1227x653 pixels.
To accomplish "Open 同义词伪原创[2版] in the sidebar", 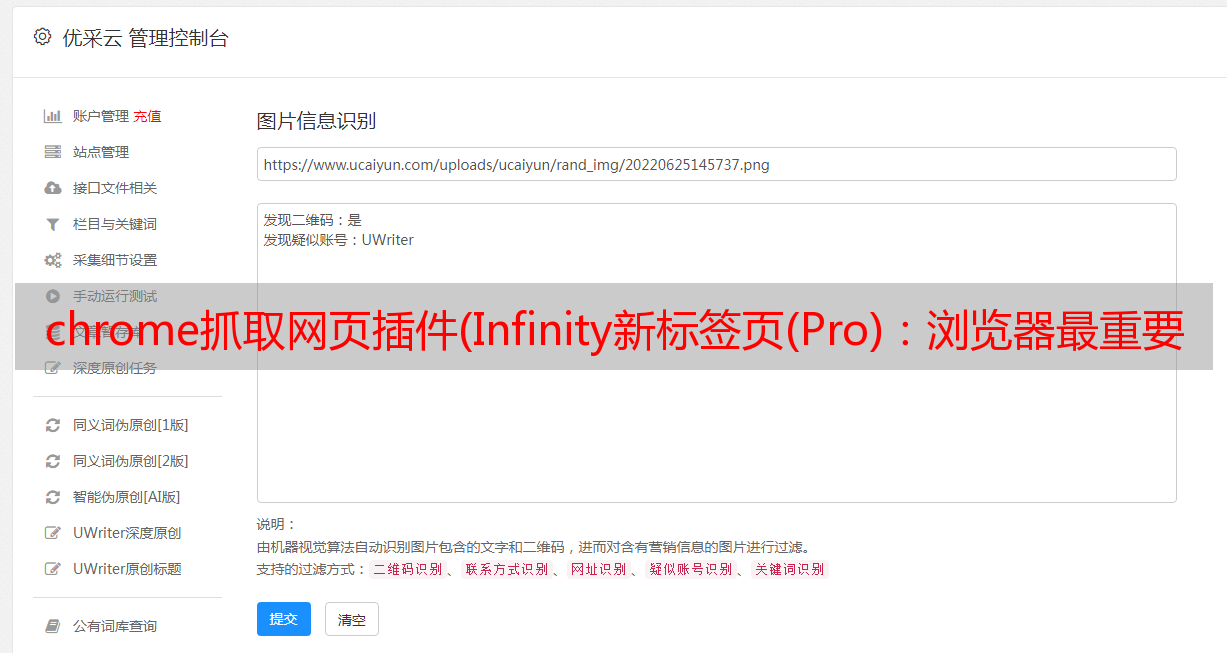I will tap(131, 461).
